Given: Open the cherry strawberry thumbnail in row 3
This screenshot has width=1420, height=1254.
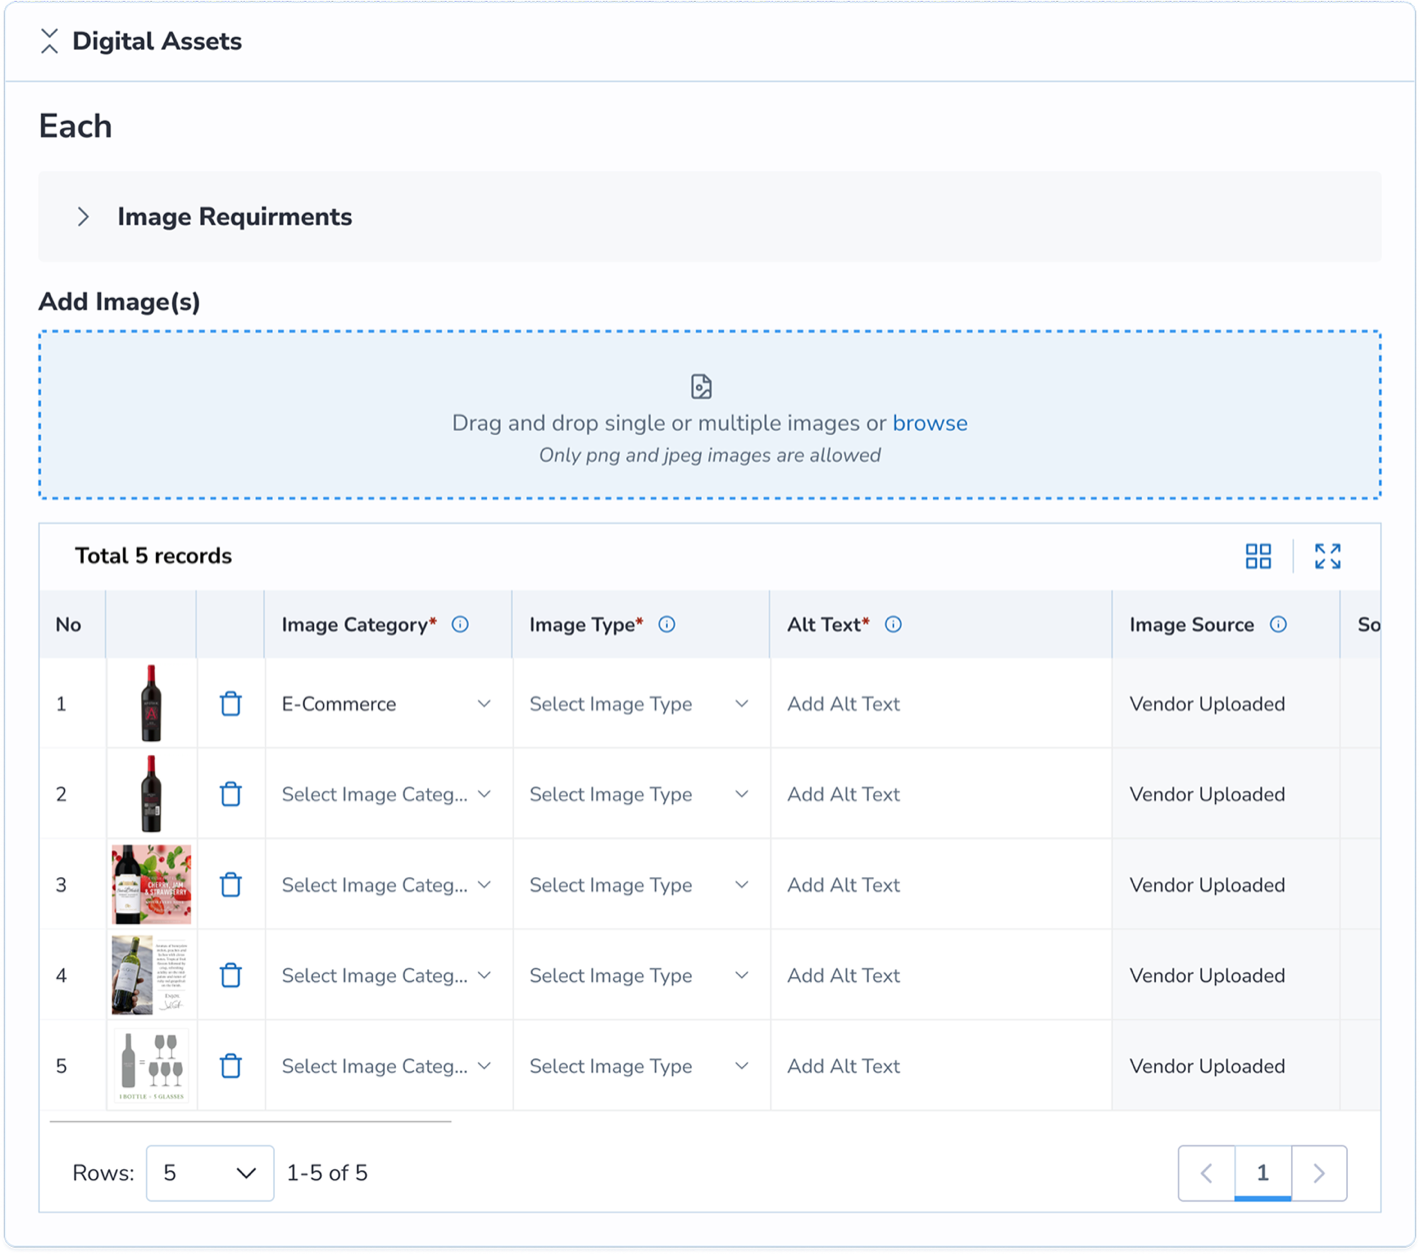Looking at the screenshot, I should point(151,884).
